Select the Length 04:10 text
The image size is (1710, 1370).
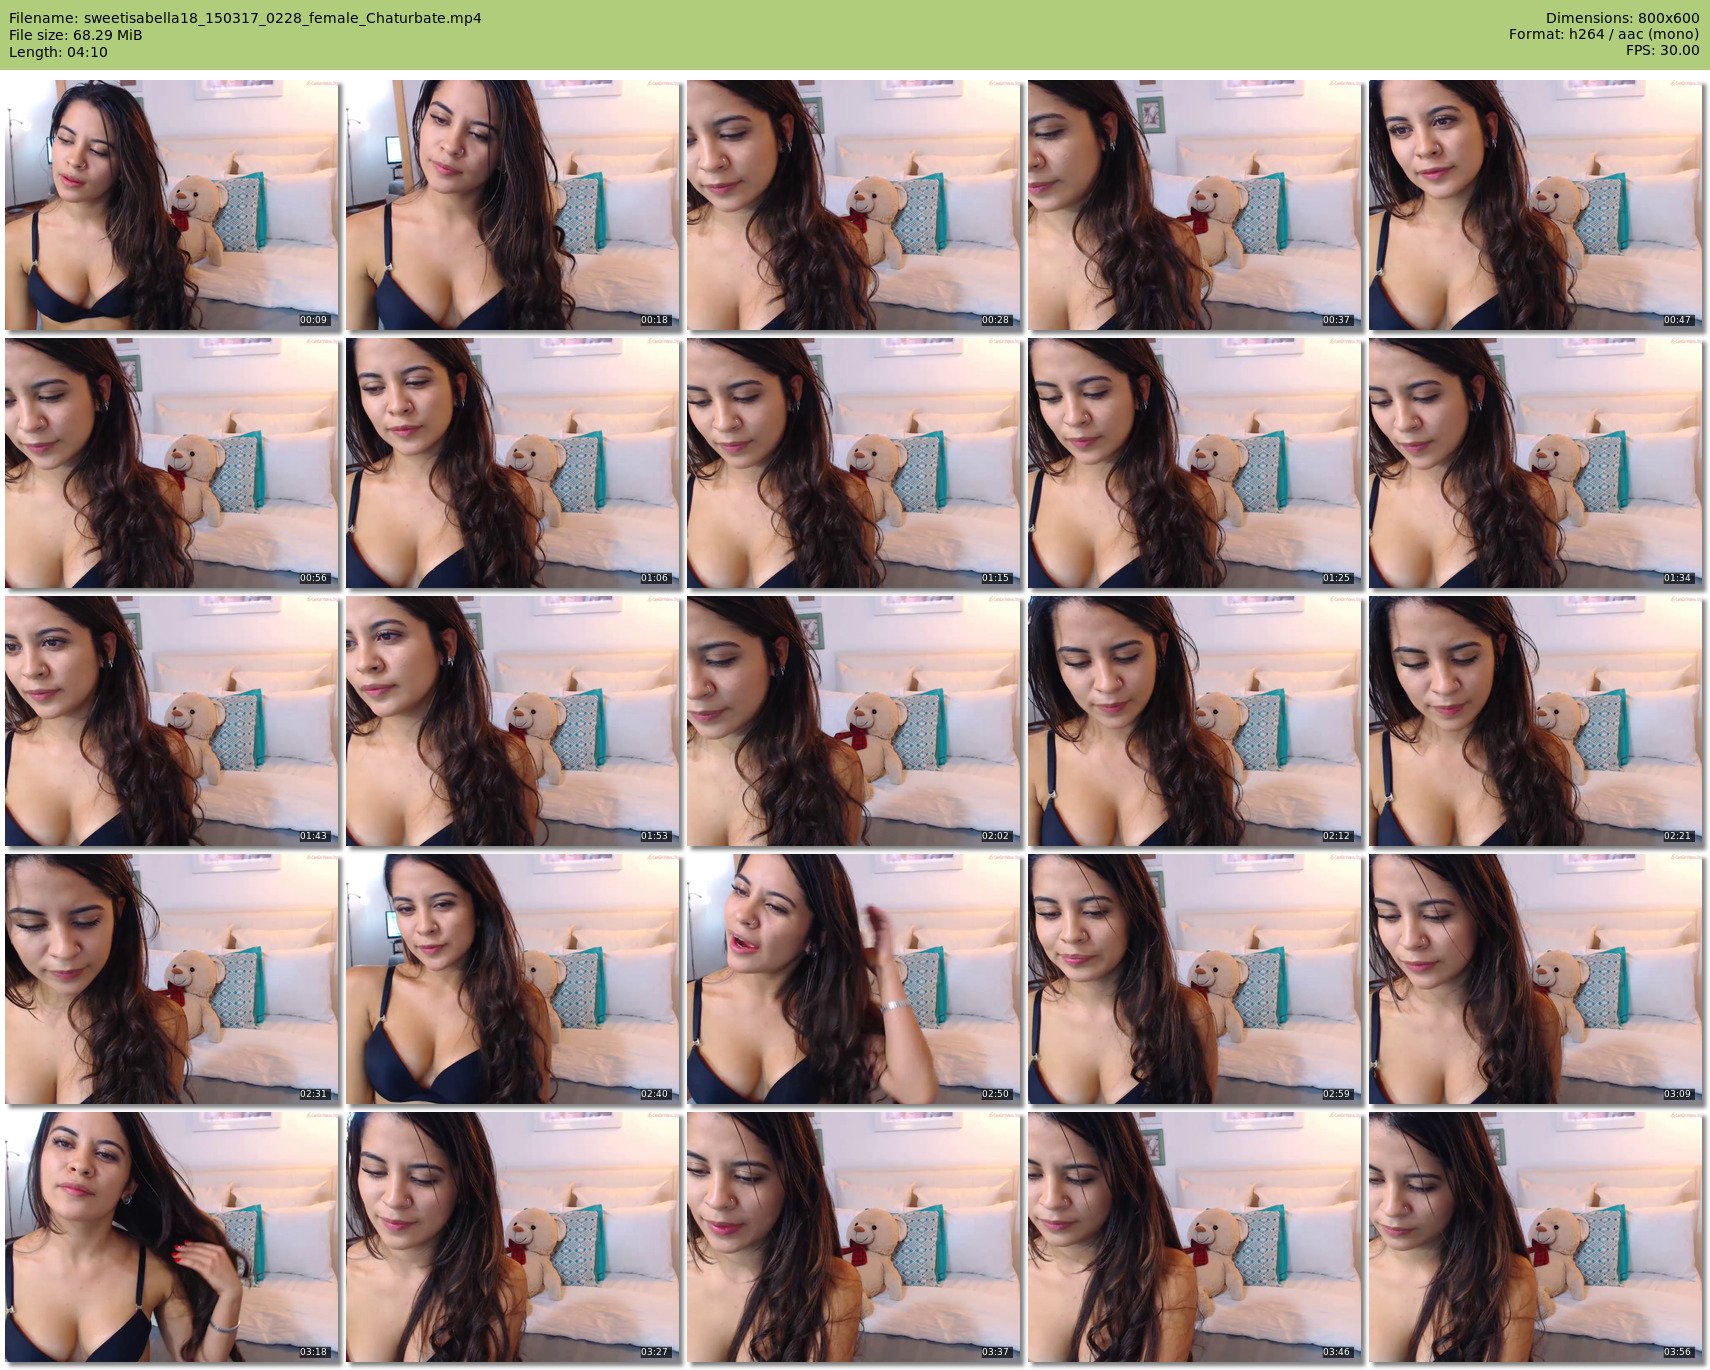(x=58, y=52)
